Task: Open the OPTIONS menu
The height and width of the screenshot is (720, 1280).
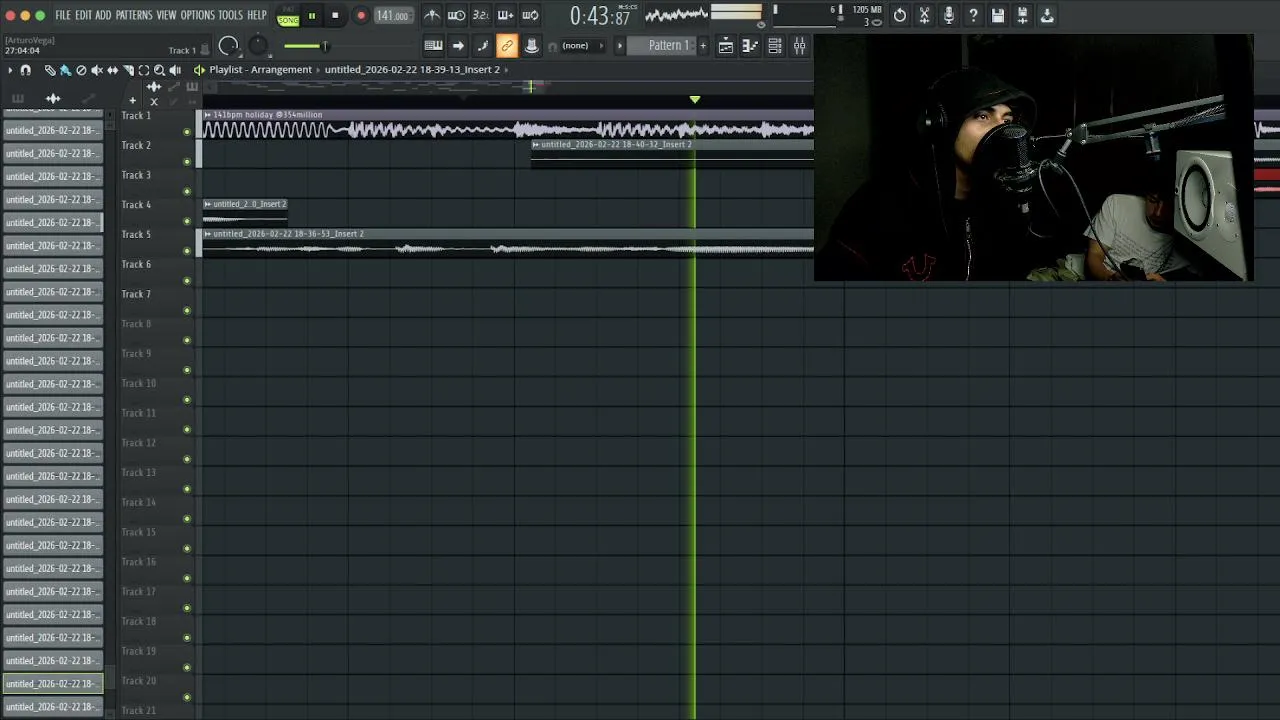Action: click(x=198, y=15)
